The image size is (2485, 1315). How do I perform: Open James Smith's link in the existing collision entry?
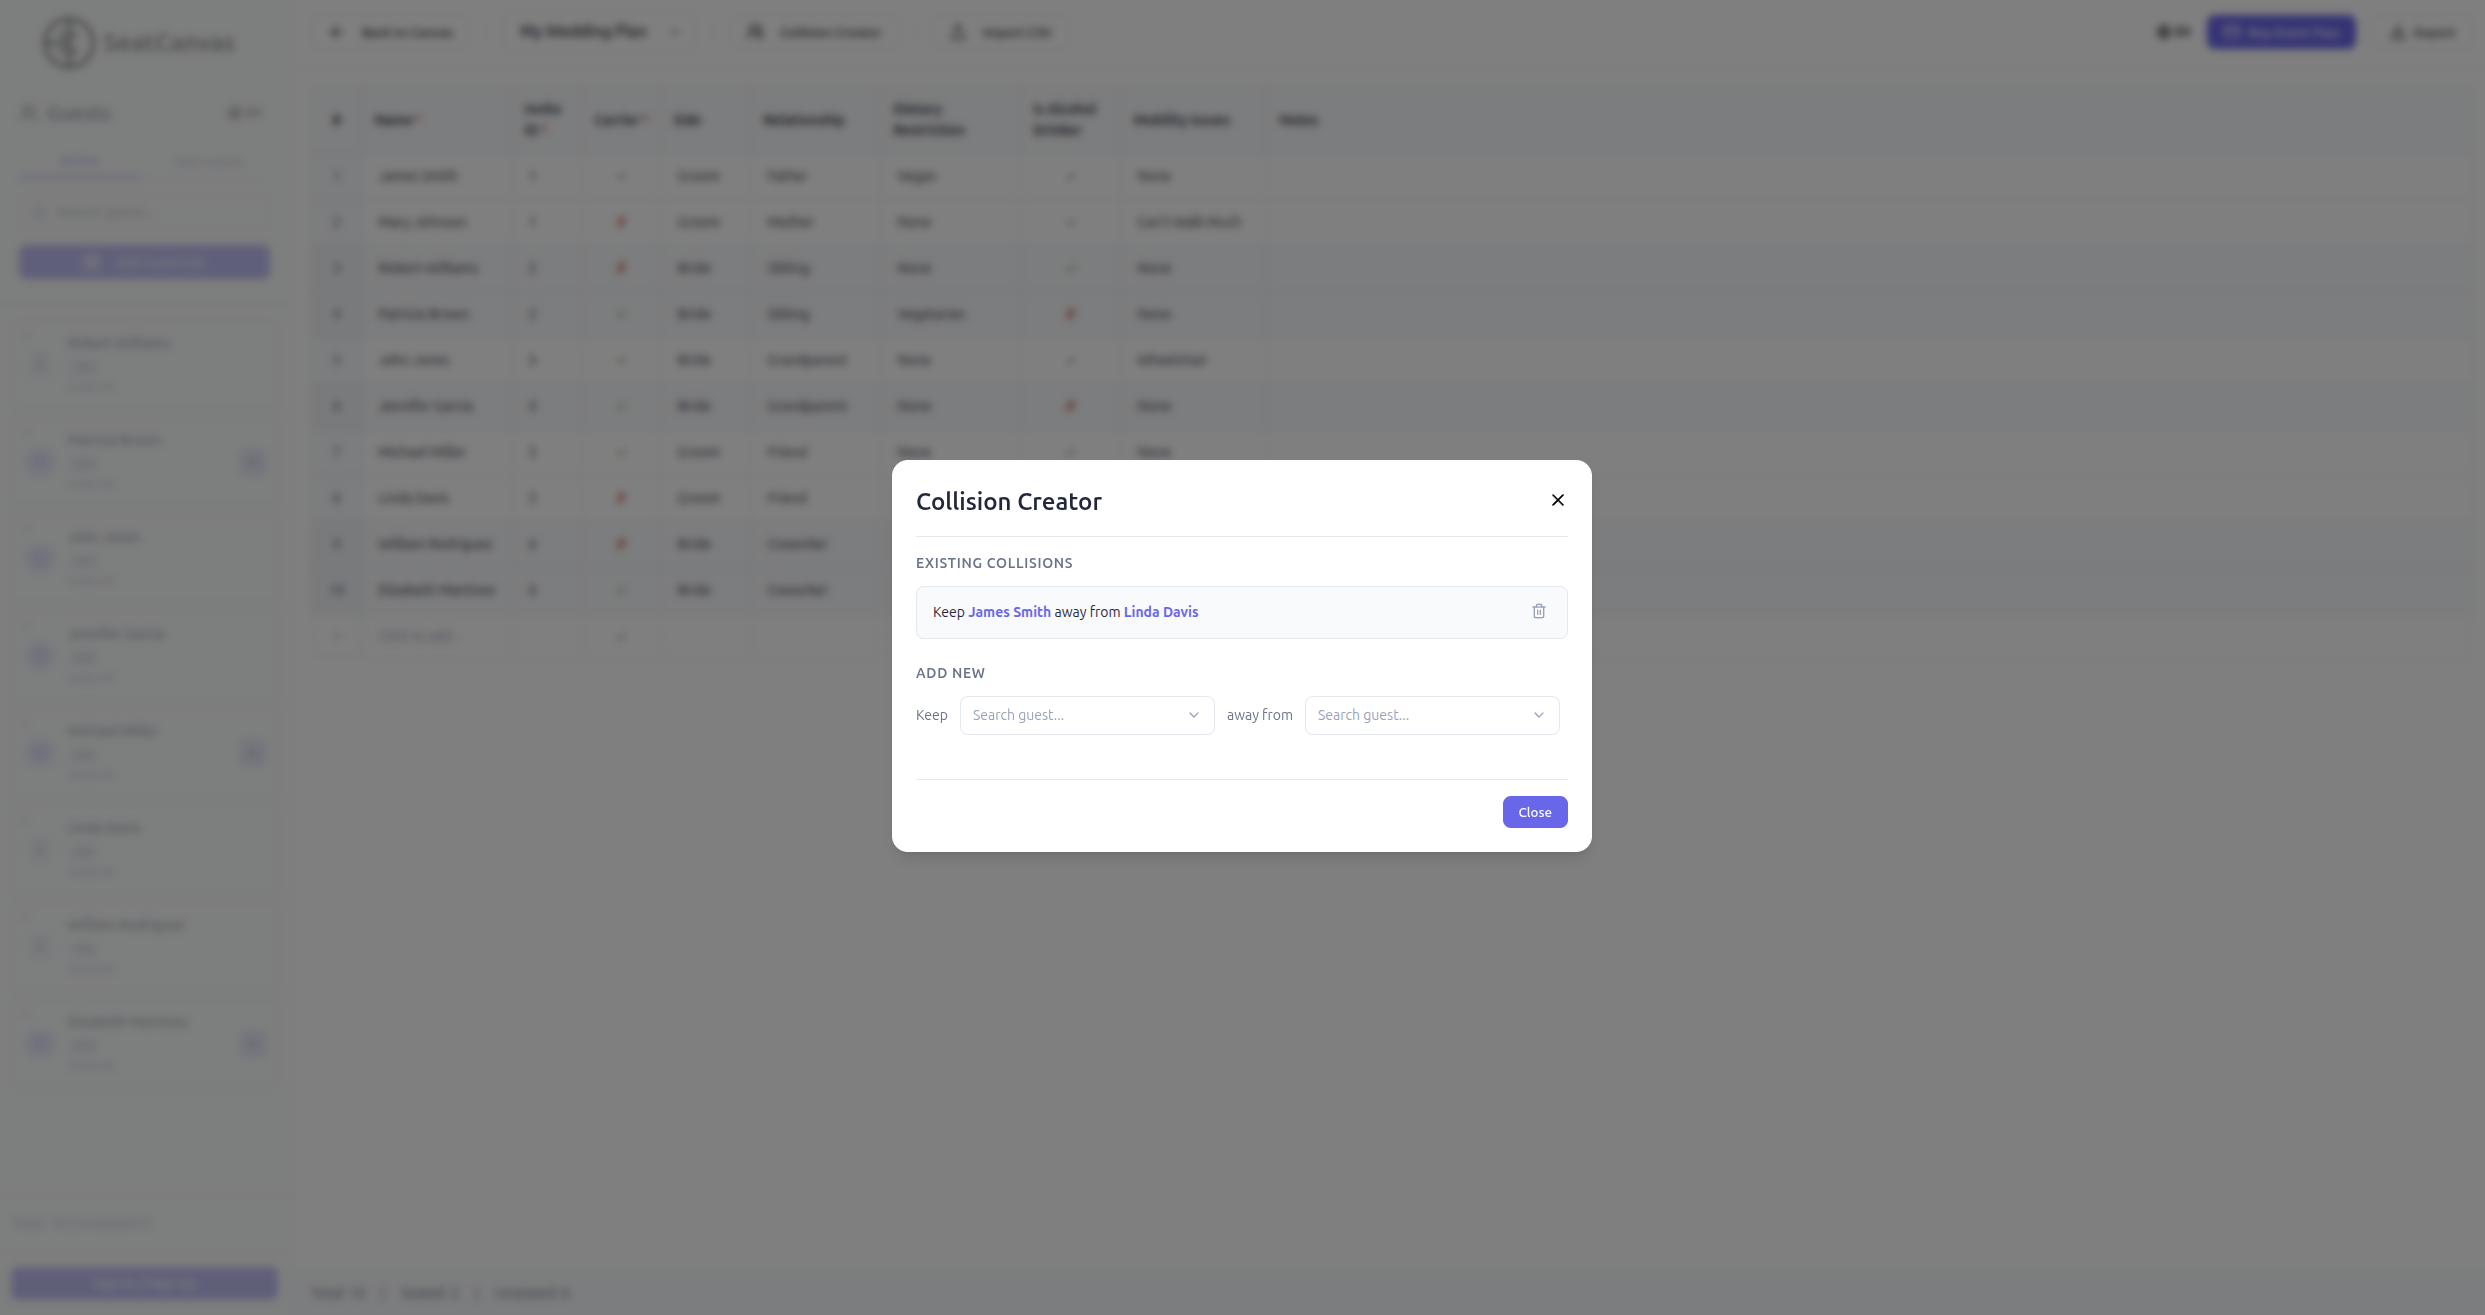point(1009,611)
